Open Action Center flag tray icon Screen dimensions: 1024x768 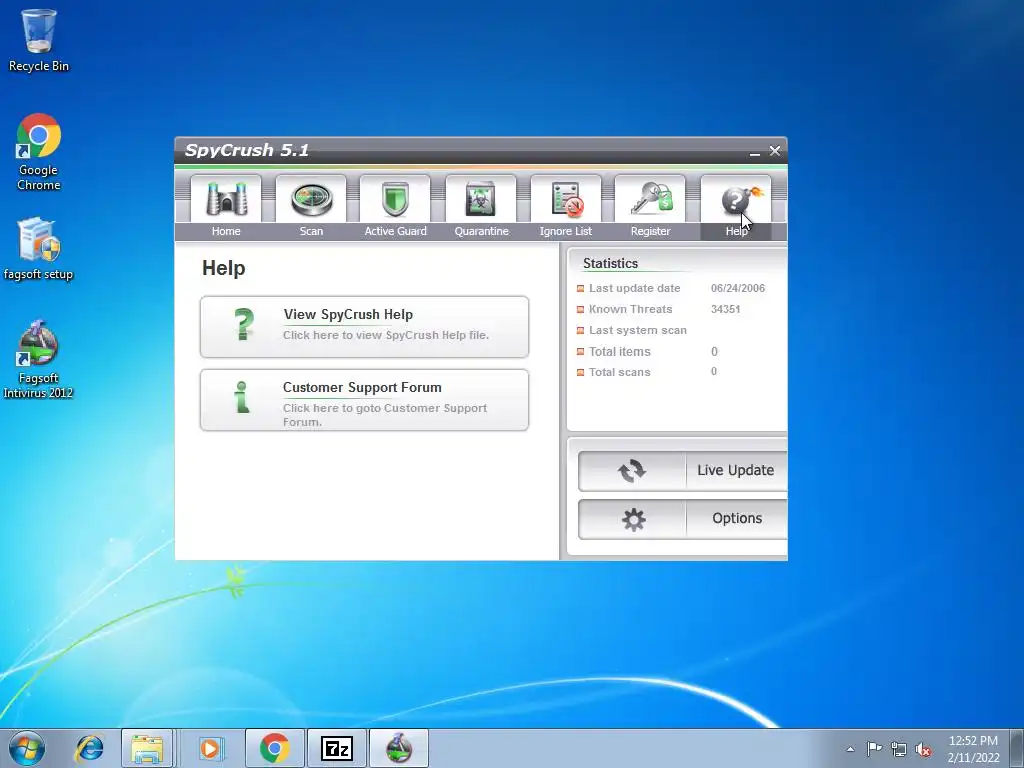click(x=874, y=748)
